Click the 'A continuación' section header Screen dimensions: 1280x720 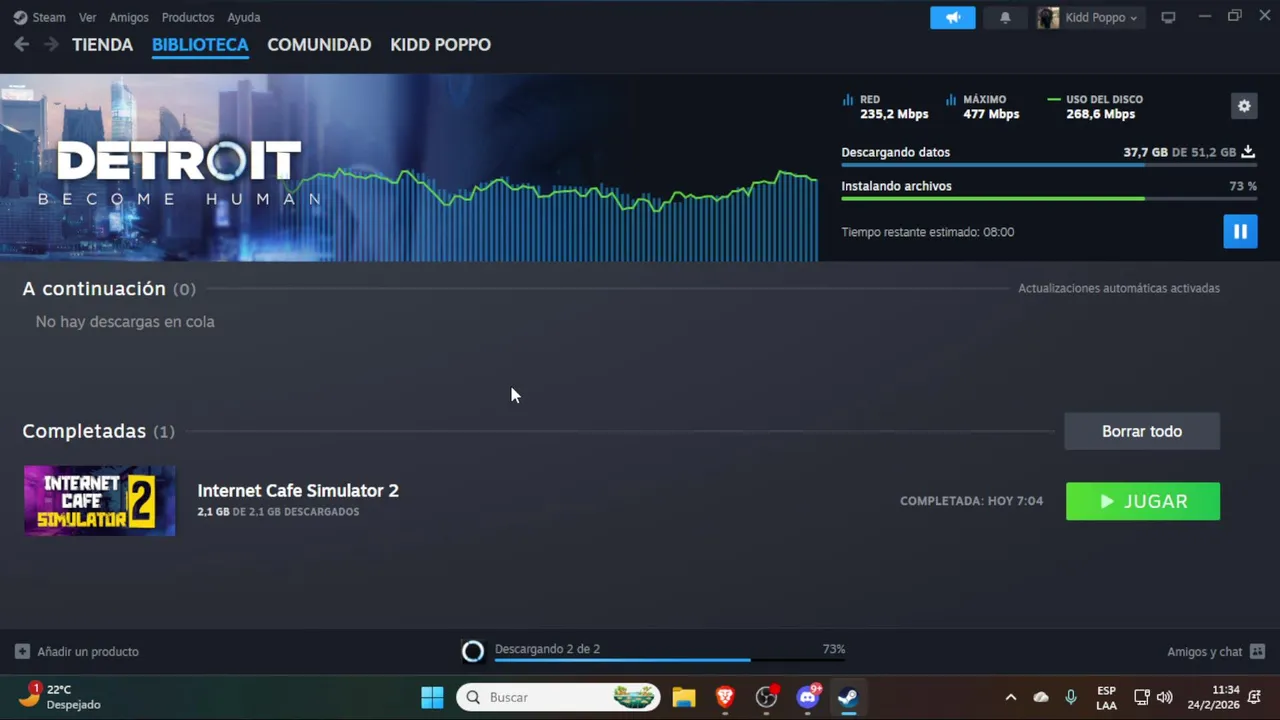109,288
